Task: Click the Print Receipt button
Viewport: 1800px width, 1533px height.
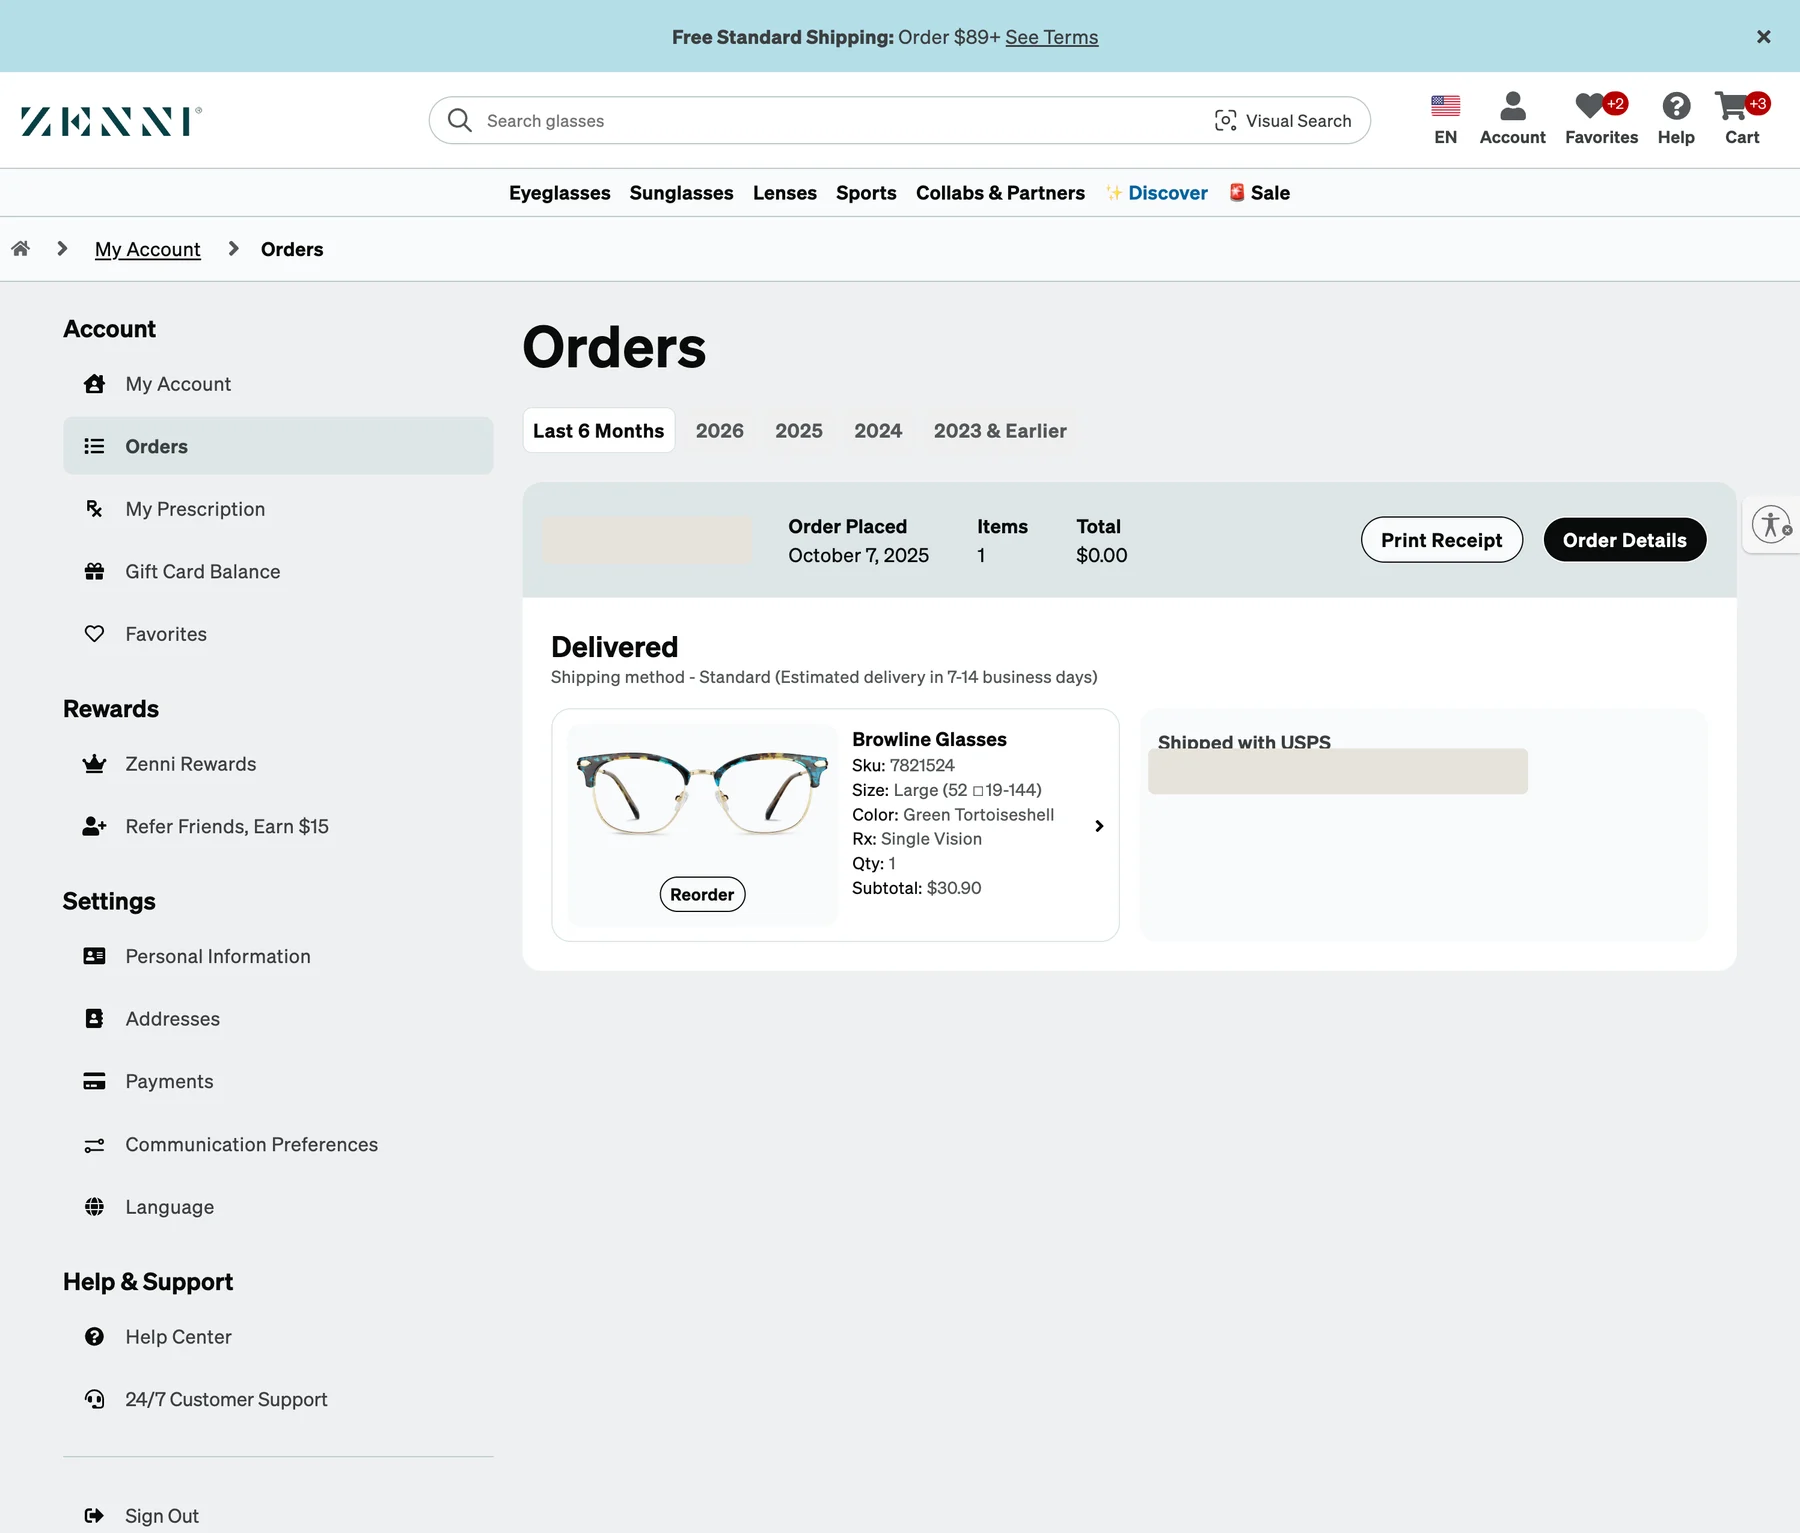Action: tap(1441, 540)
